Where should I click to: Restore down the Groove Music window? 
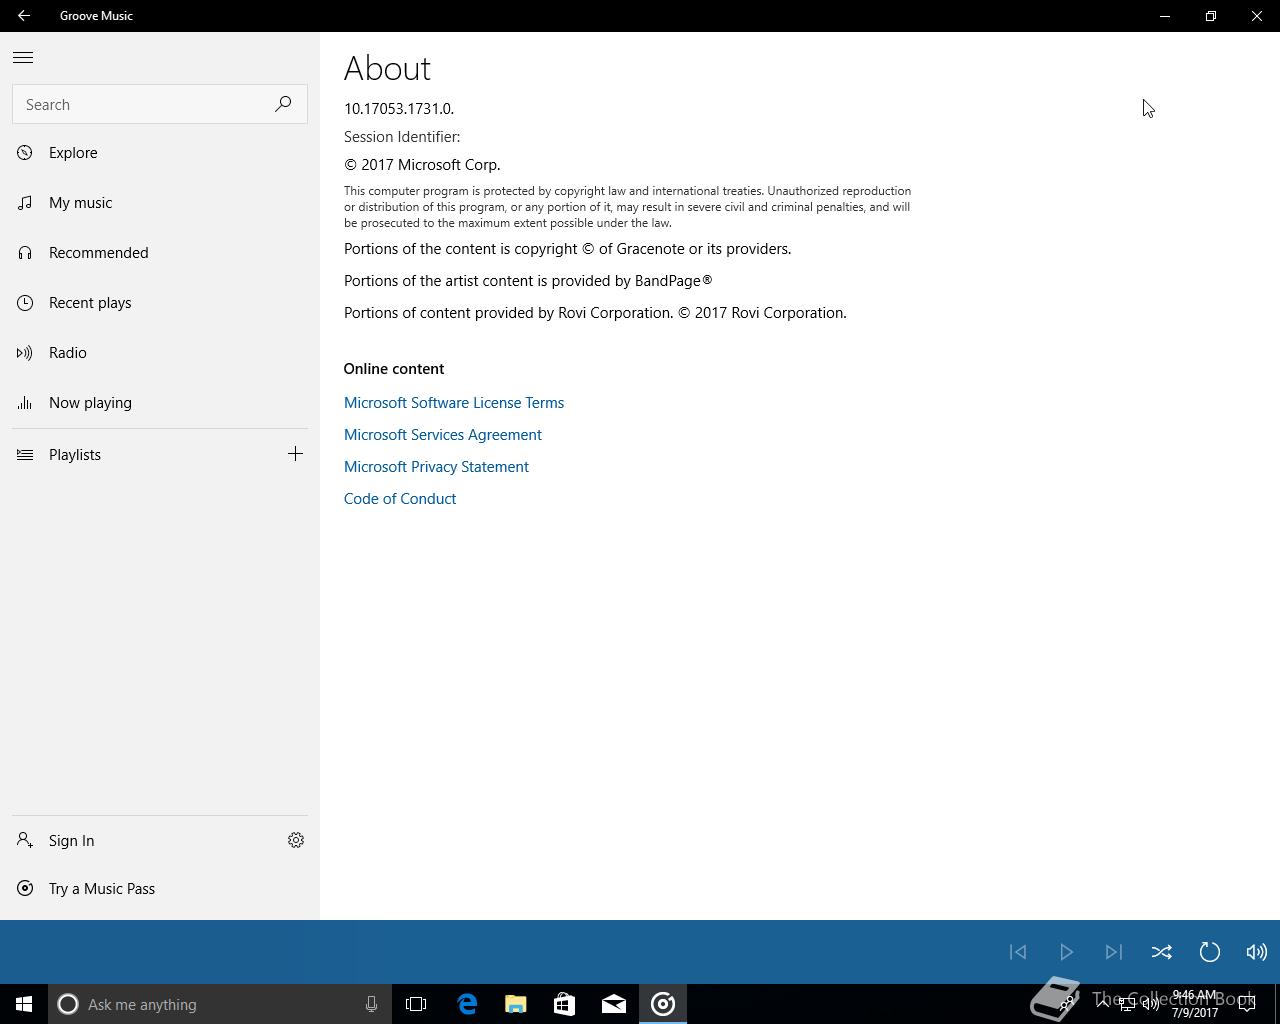[x=1211, y=16]
